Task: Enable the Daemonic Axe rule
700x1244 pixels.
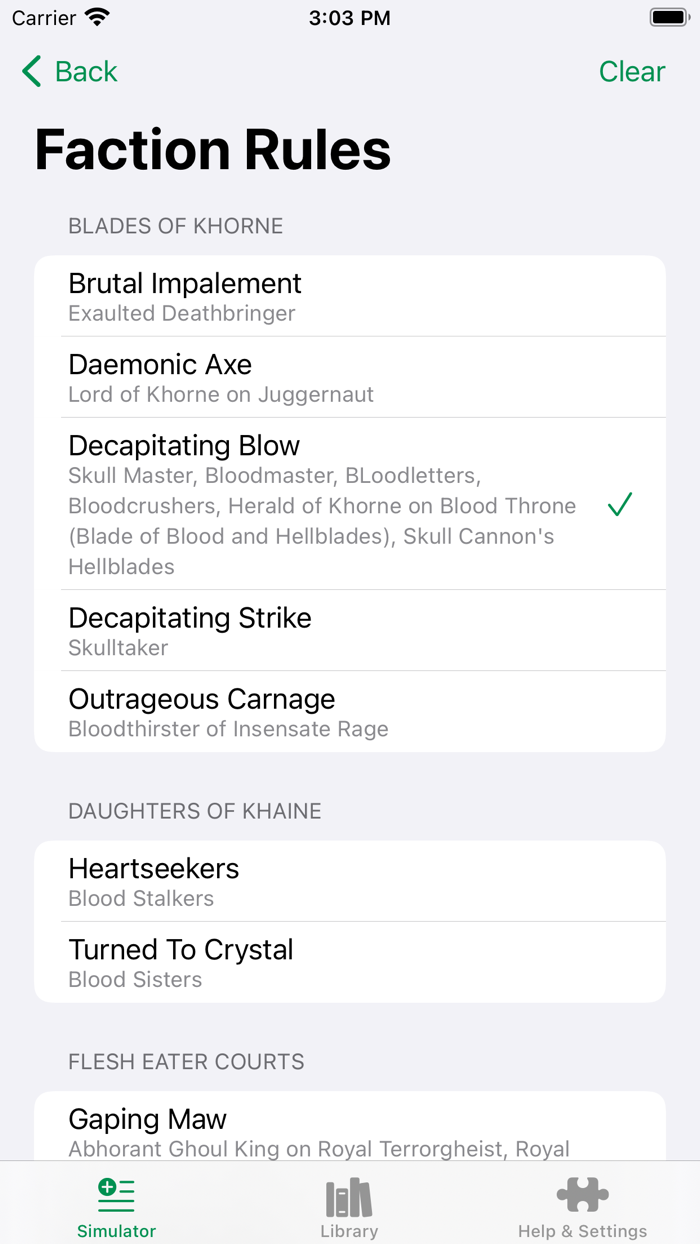Action: pyautogui.click(x=349, y=377)
